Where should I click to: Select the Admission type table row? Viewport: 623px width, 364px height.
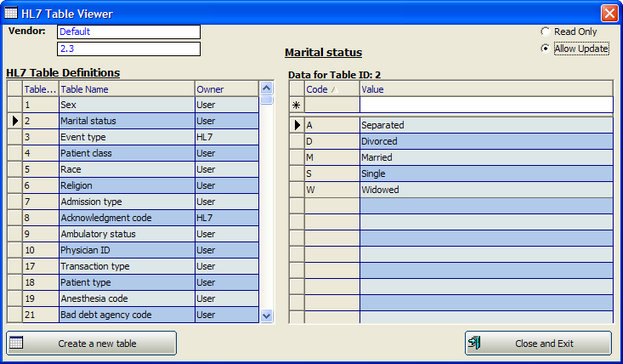[x=133, y=202]
